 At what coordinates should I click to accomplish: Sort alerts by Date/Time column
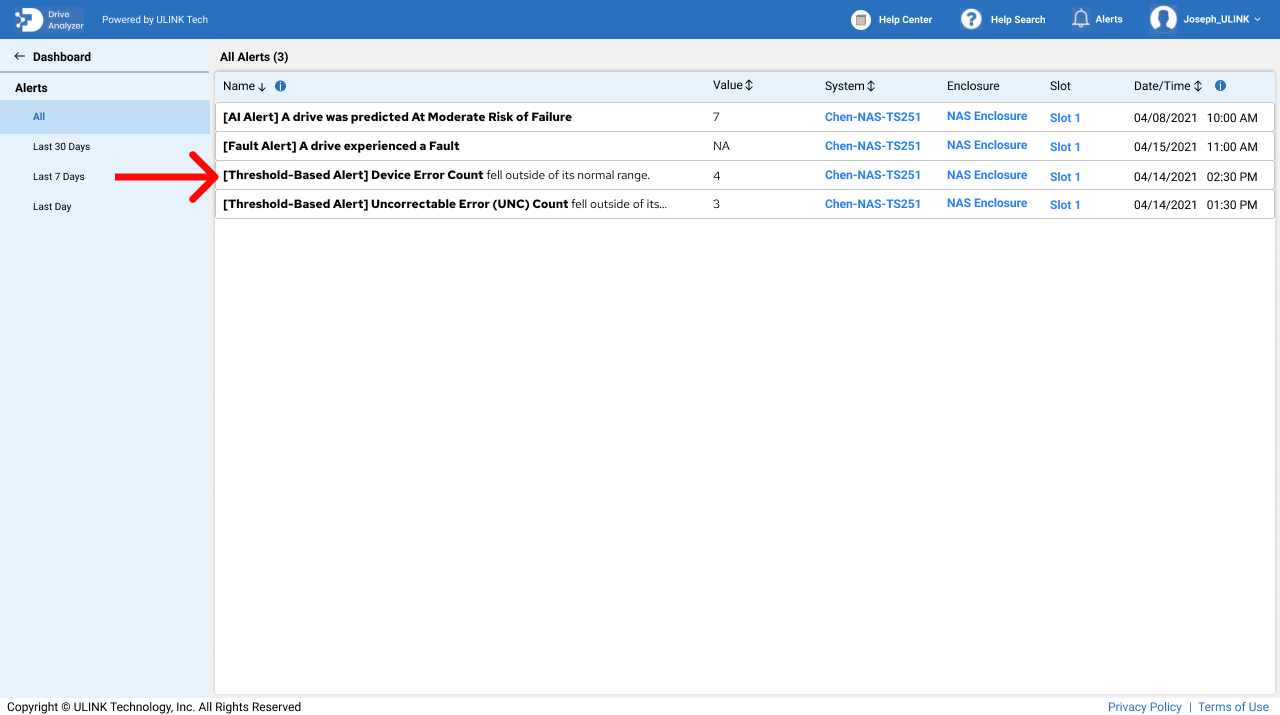pos(1198,86)
